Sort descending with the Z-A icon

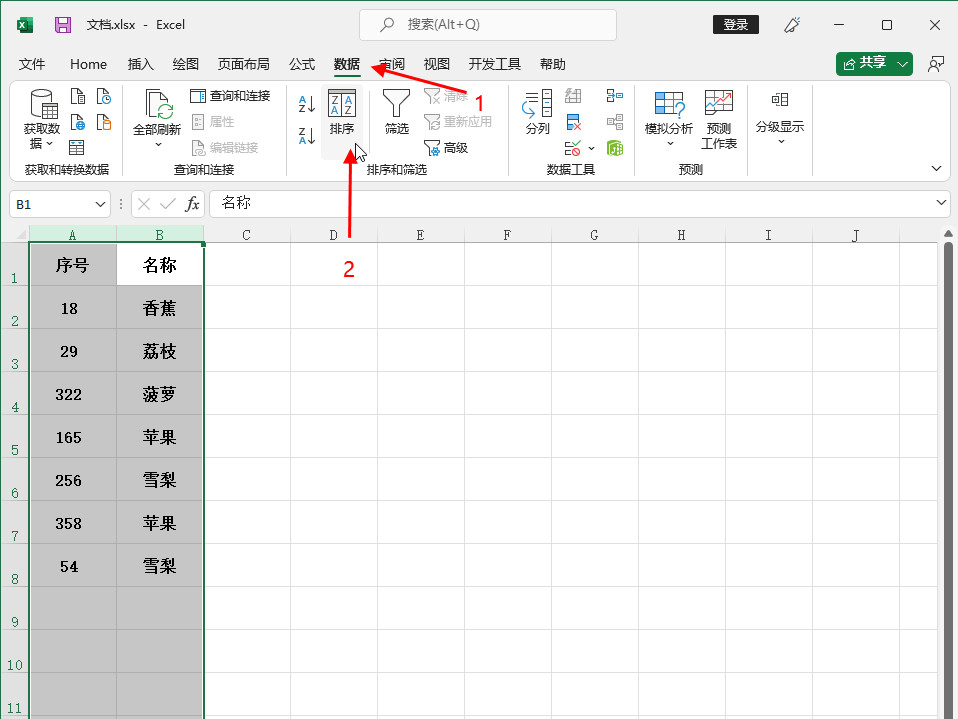pyautogui.click(x=307, y=135)
